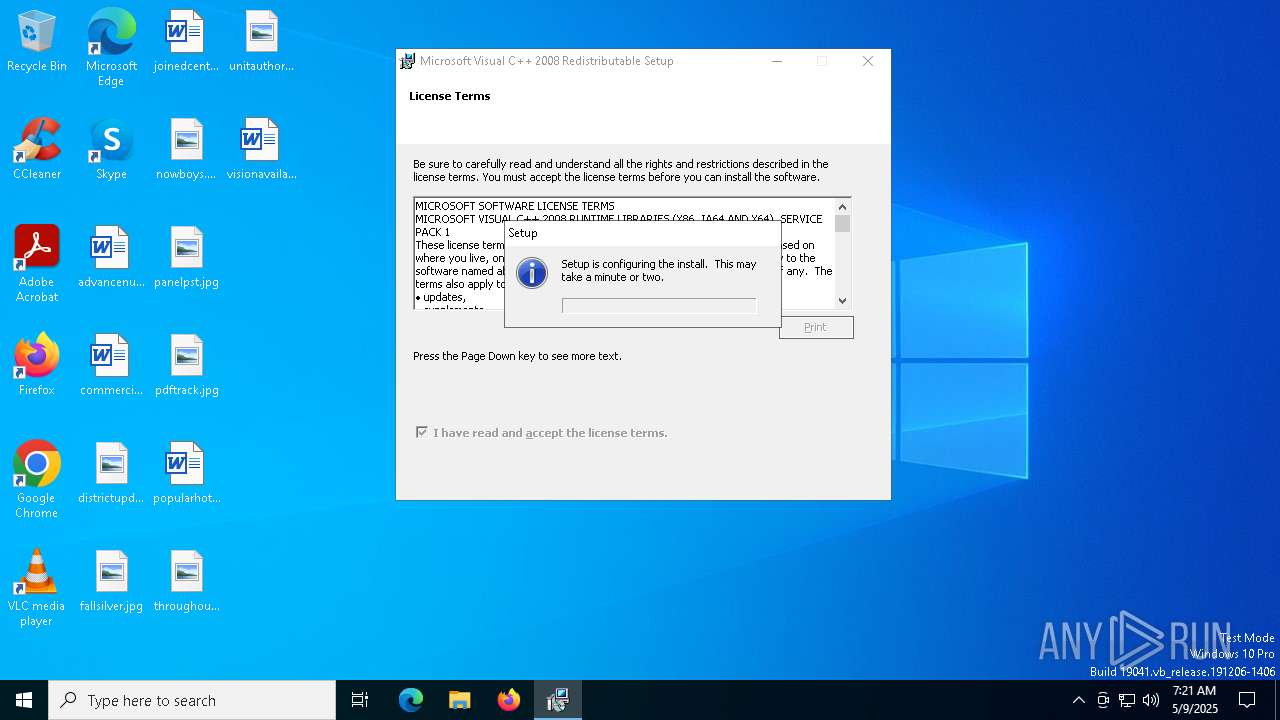Viewport: 1280px width, 720px height.
Task: Open the Recycle Bin desktop icon
Action: (x=36, y=41)
